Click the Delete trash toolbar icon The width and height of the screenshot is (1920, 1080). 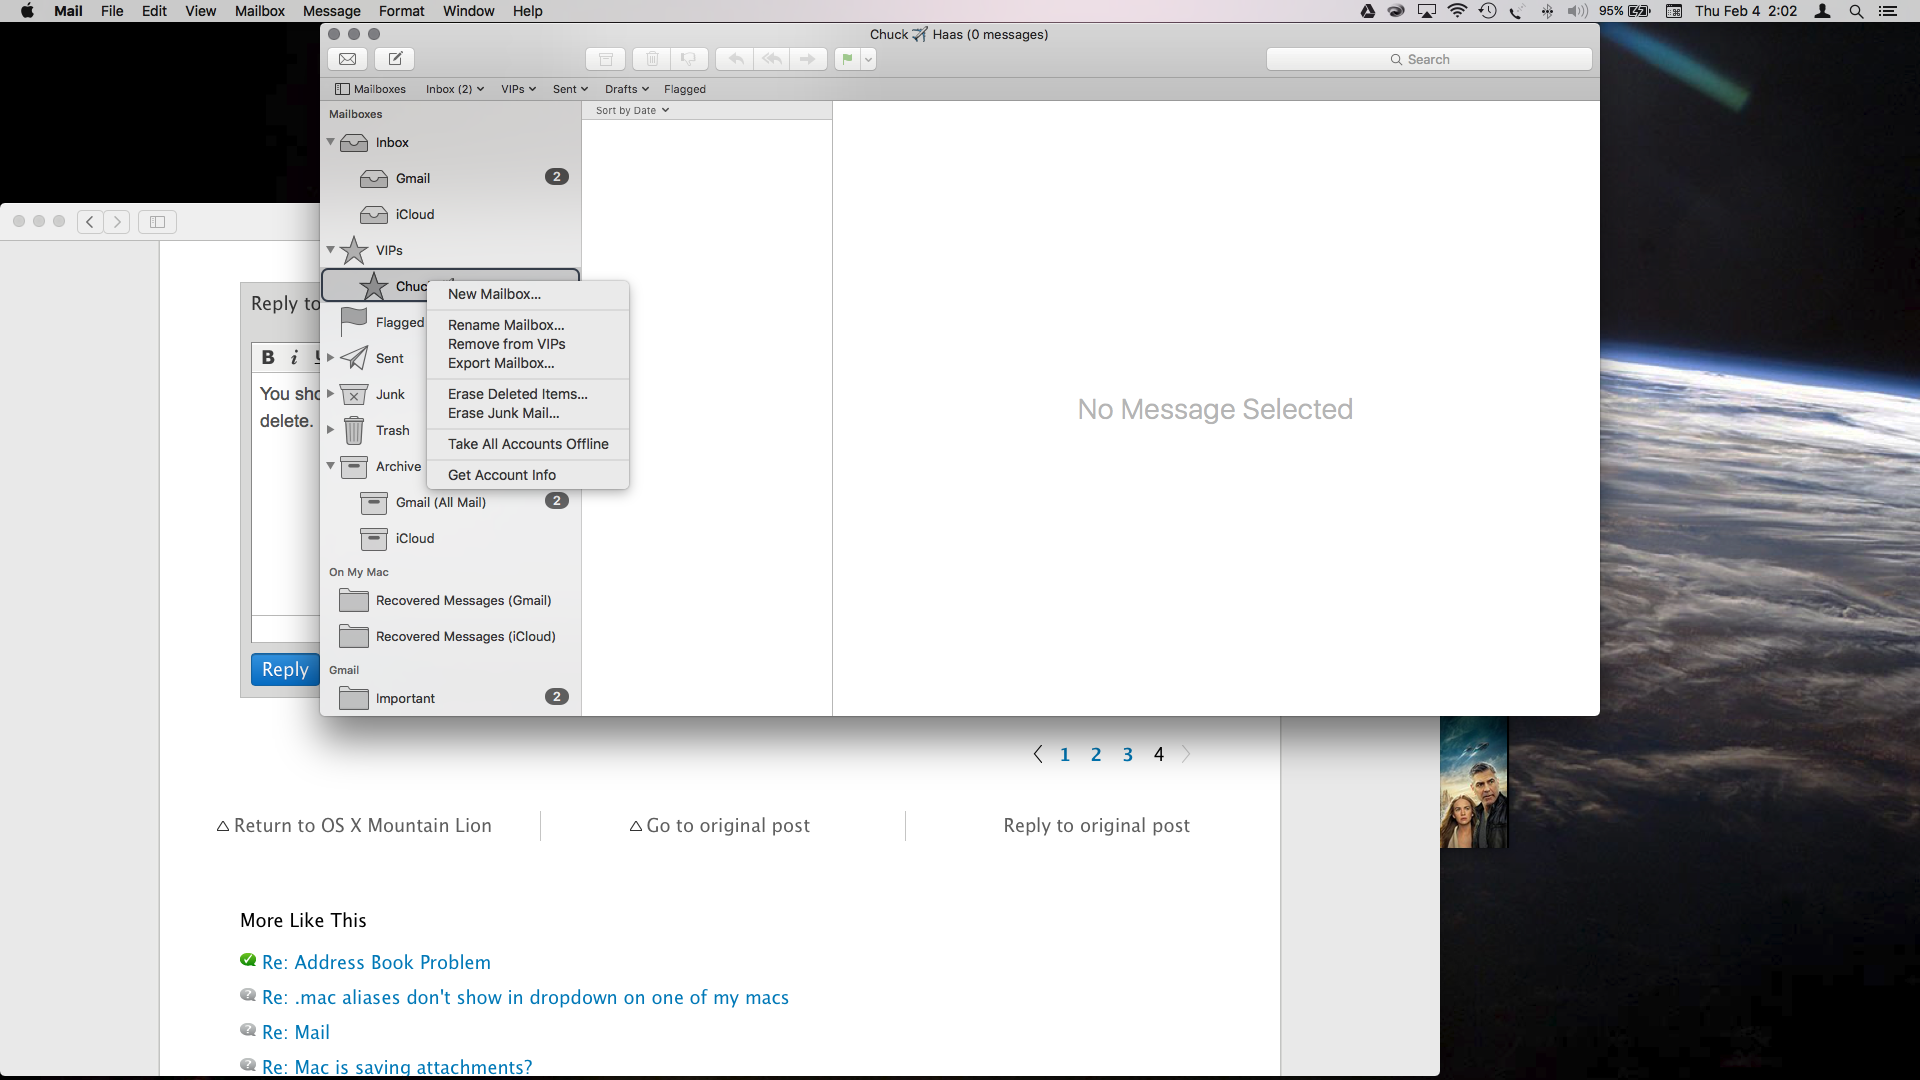coord(652,59)
